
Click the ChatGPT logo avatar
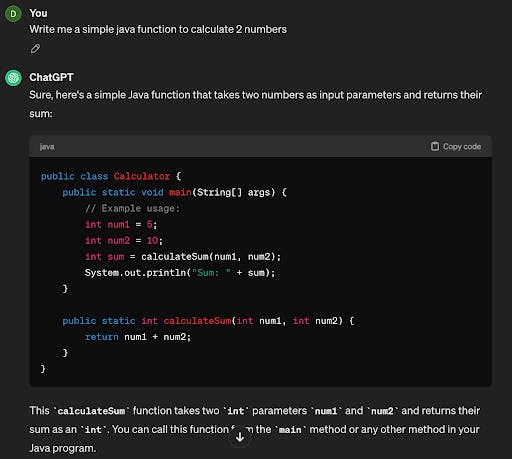(x=13, y=78)
